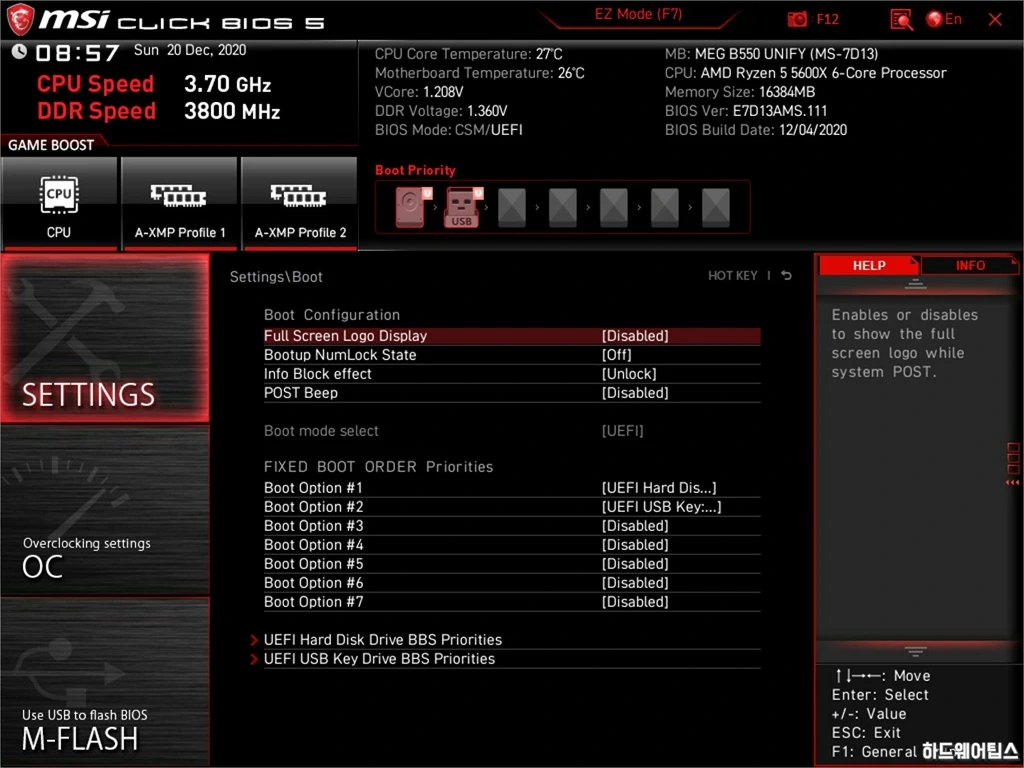Click the CPU Core Temperature reading
Viewport: 1024px width, 768px height.
468,54
